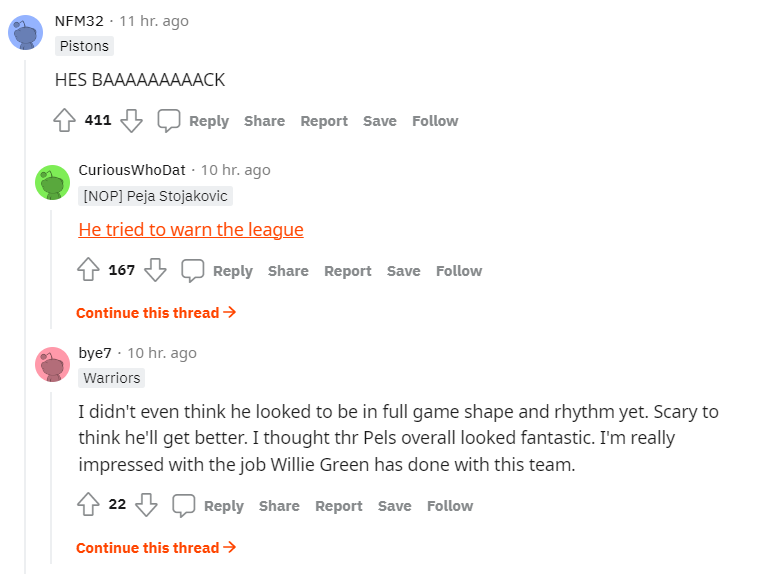Click bye7's pink avatar
Image resolution: width=766 pixels, height=574 pixels.
pos(52,365)
